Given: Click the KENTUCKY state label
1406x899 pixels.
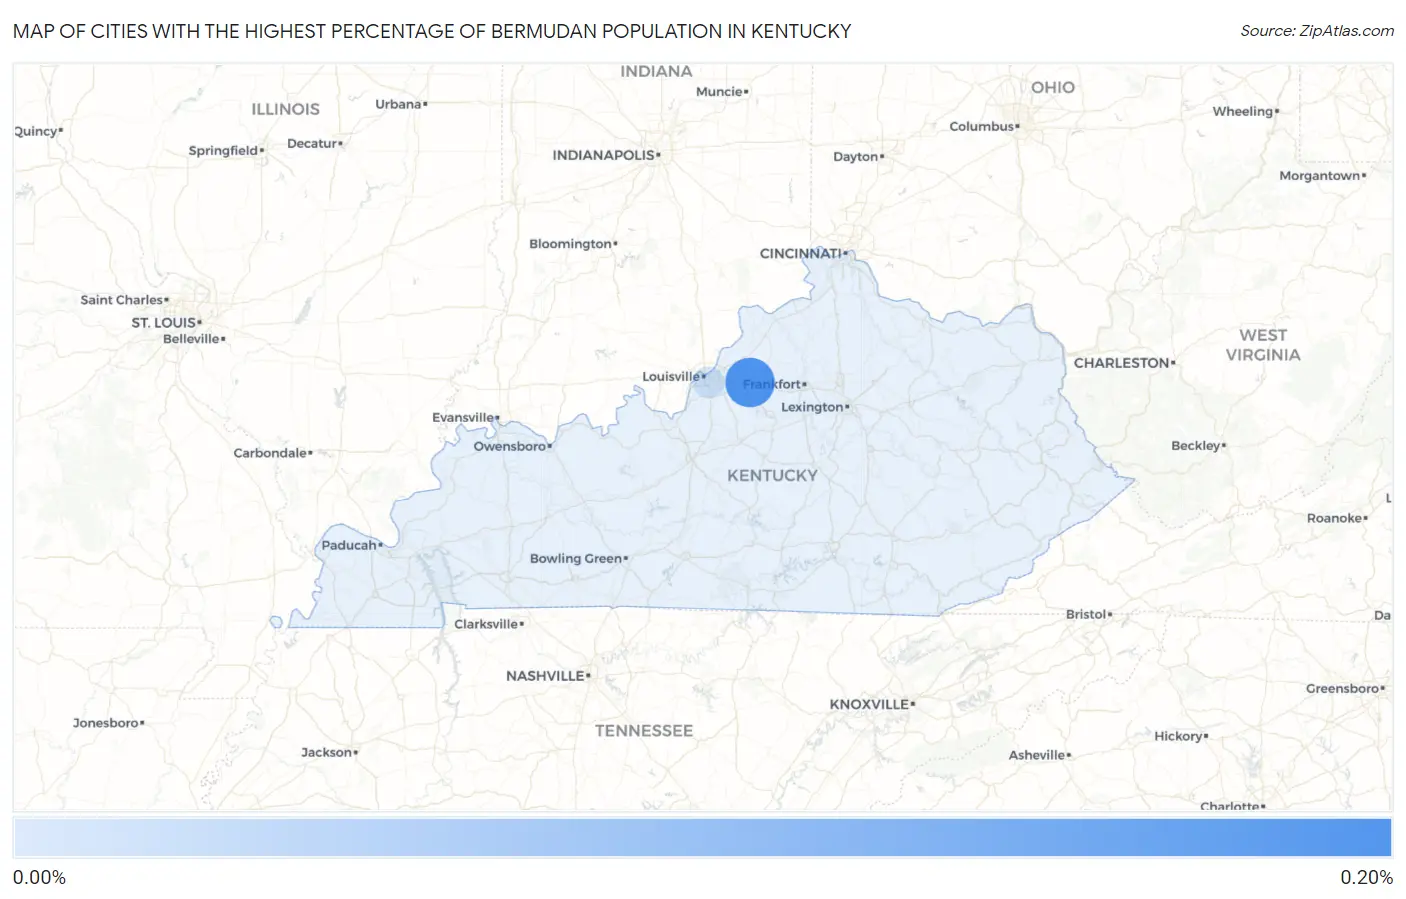Looking at the screenshot, I should click(772, 475).
